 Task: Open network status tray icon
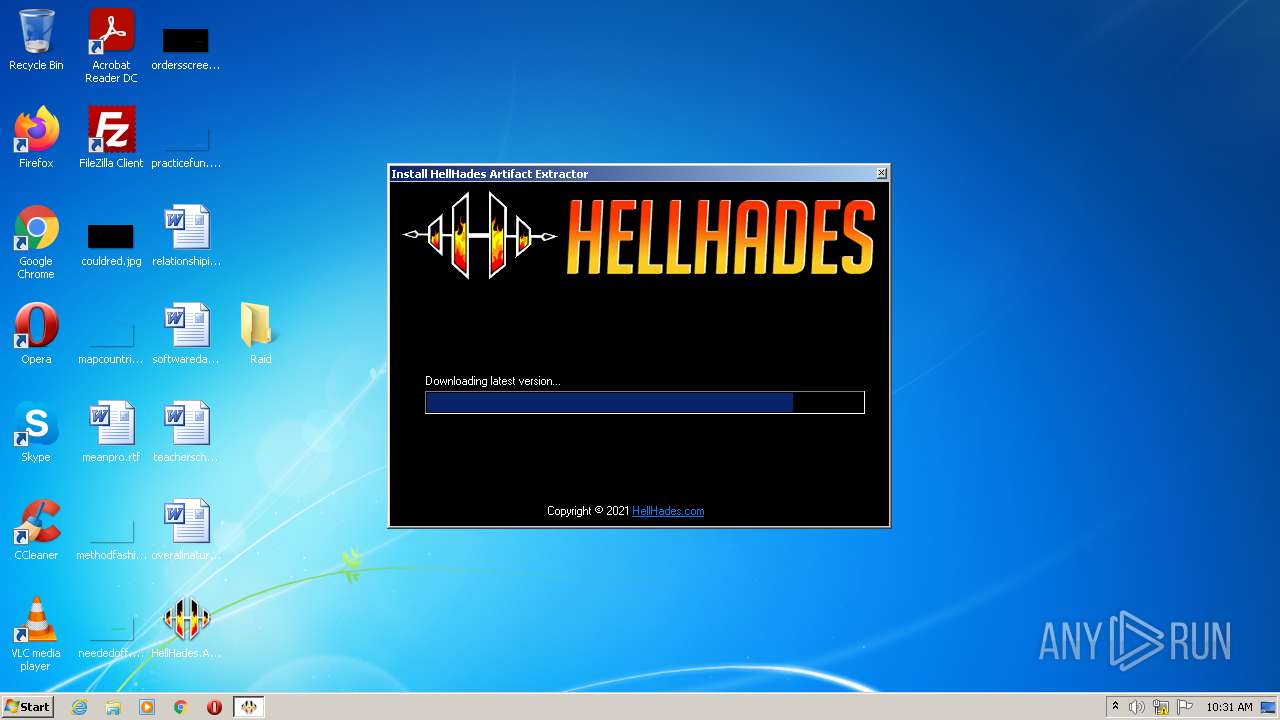click(1161, 707)
